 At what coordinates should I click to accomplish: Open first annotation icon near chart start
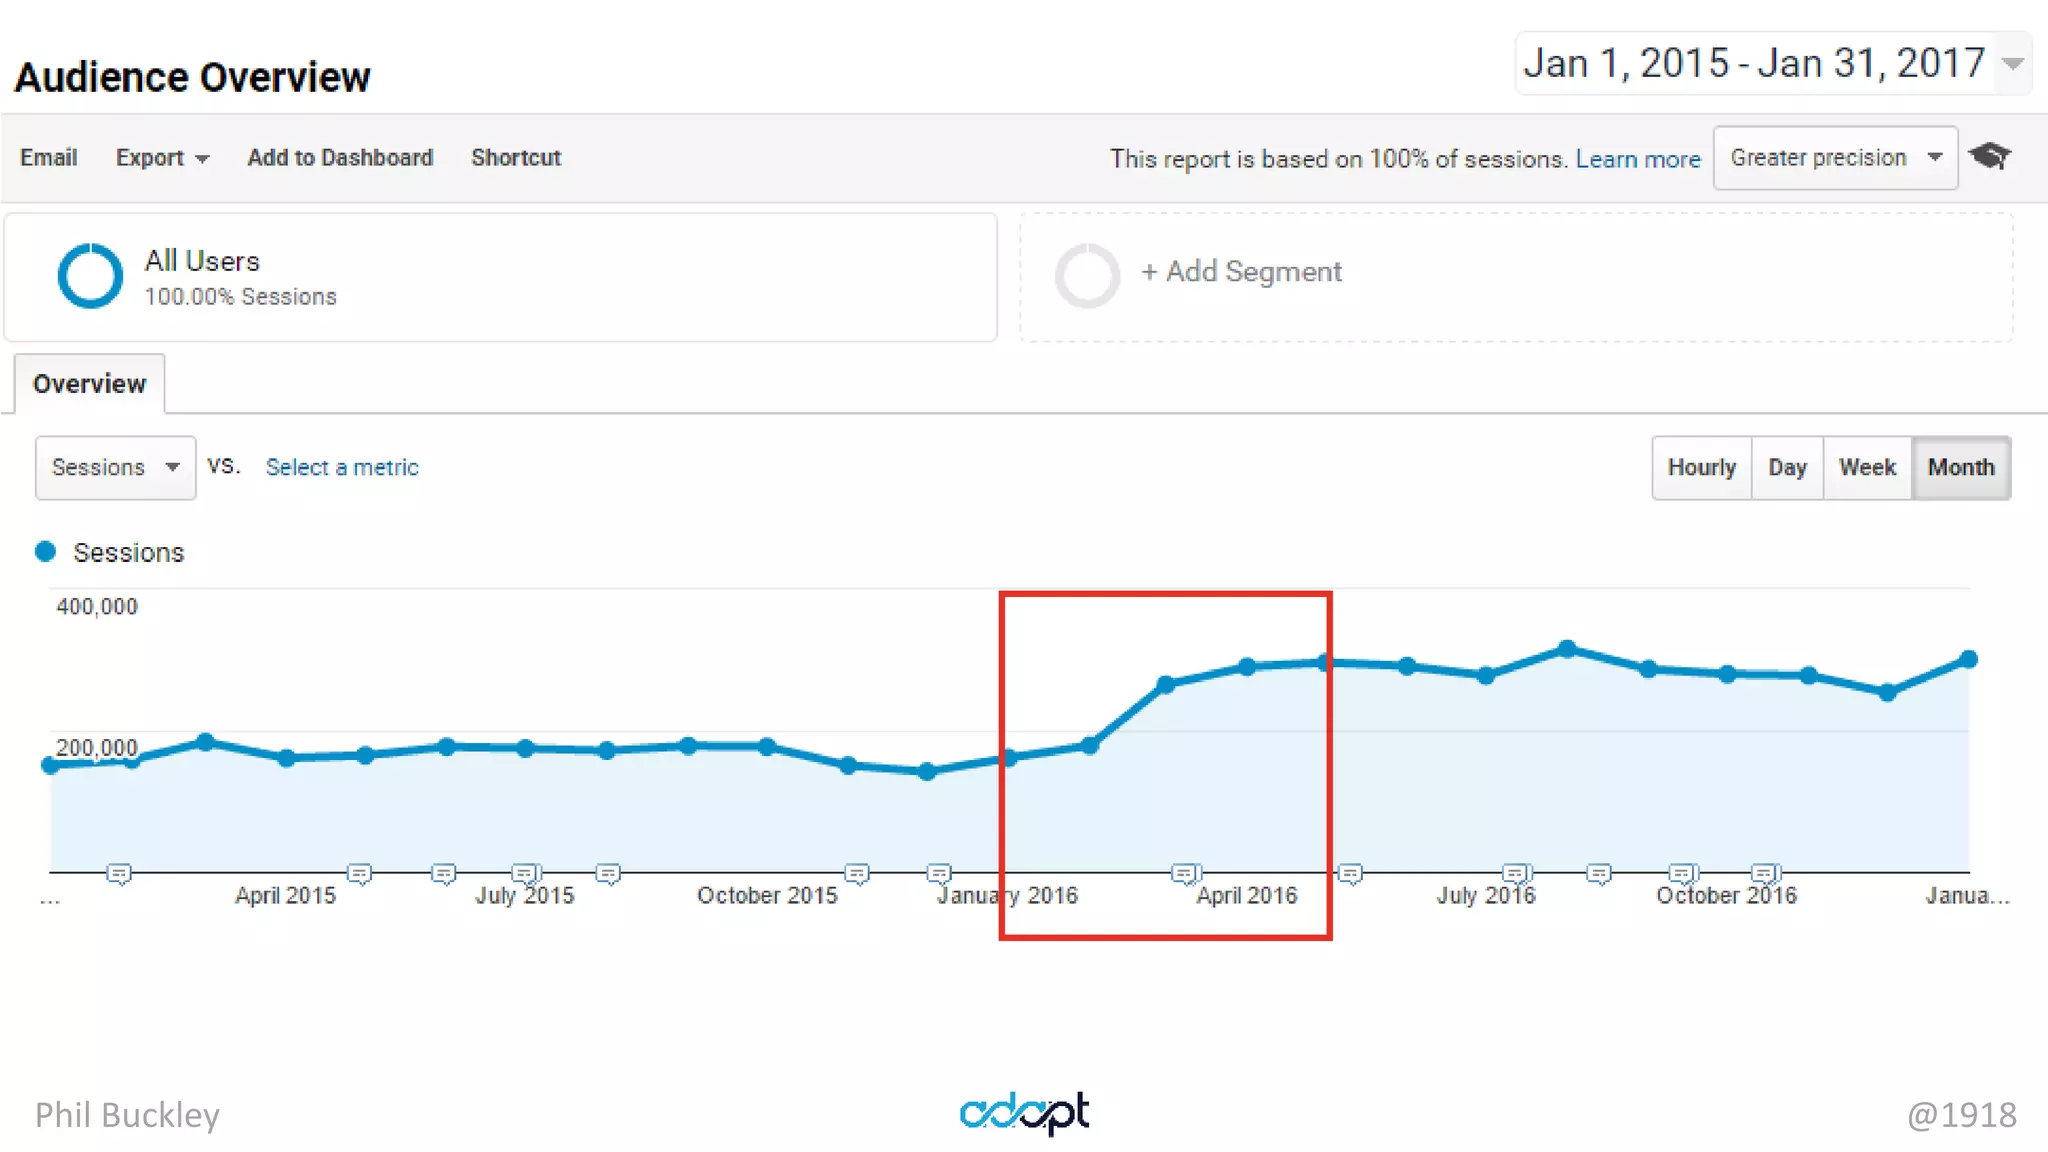pos(119,875)
